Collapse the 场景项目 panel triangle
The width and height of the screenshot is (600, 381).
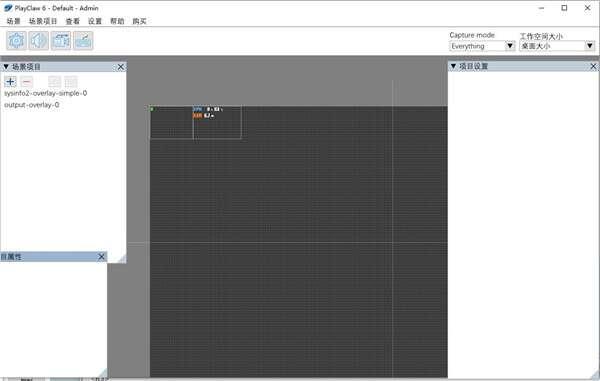tap(6, 67)
